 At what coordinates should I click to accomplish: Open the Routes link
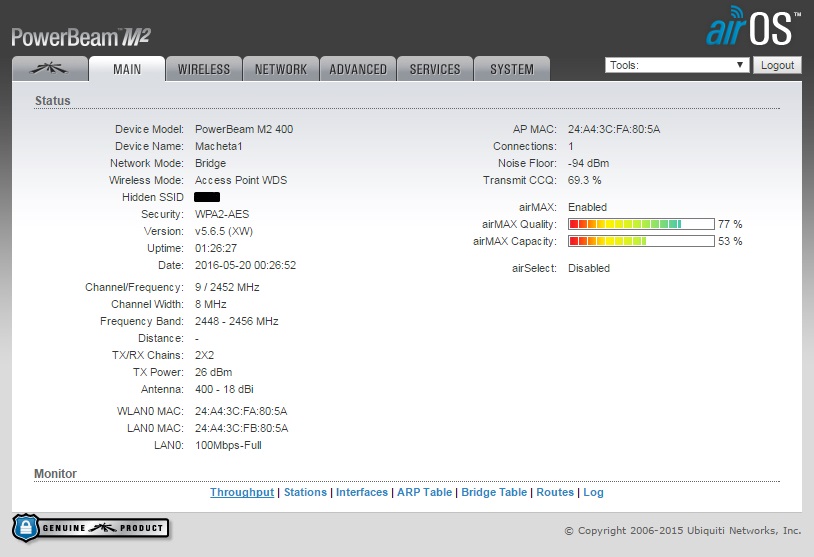[x=555, y=492]
